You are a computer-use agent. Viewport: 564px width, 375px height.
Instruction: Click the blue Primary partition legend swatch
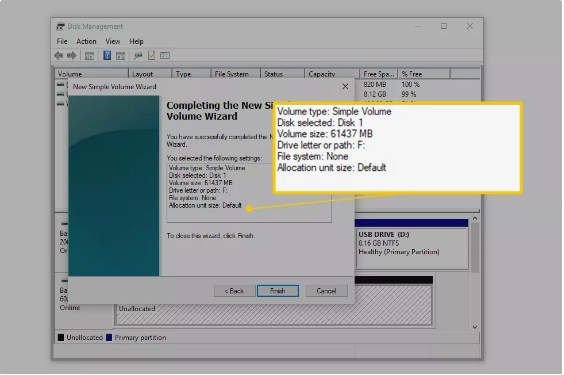109,337
